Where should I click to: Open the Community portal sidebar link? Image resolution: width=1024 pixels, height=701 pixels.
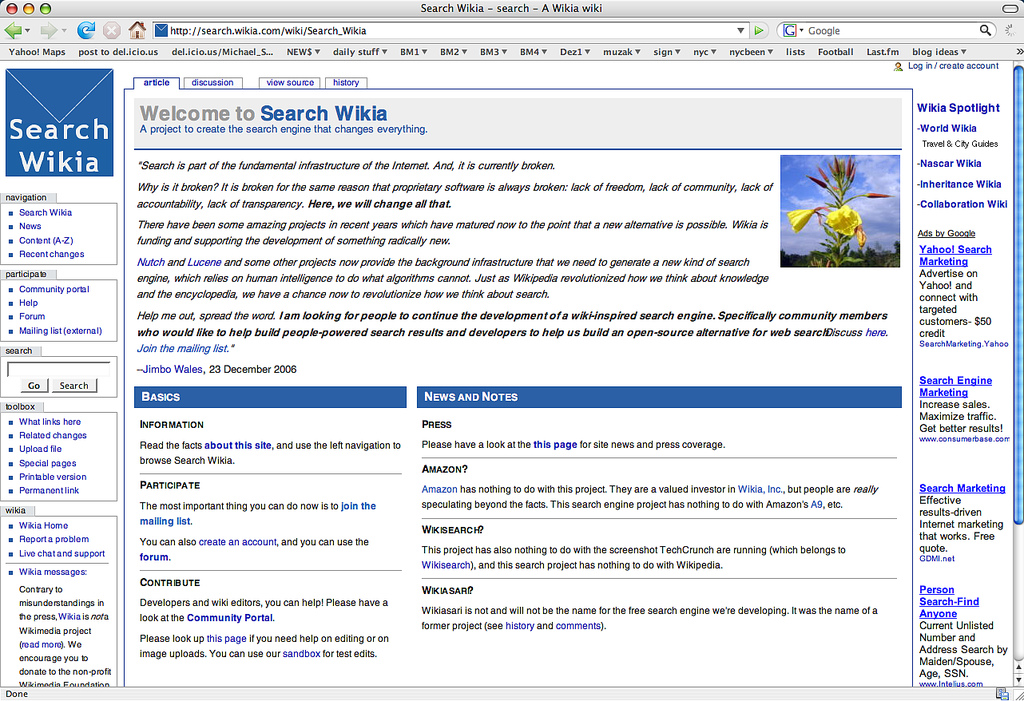54,289
